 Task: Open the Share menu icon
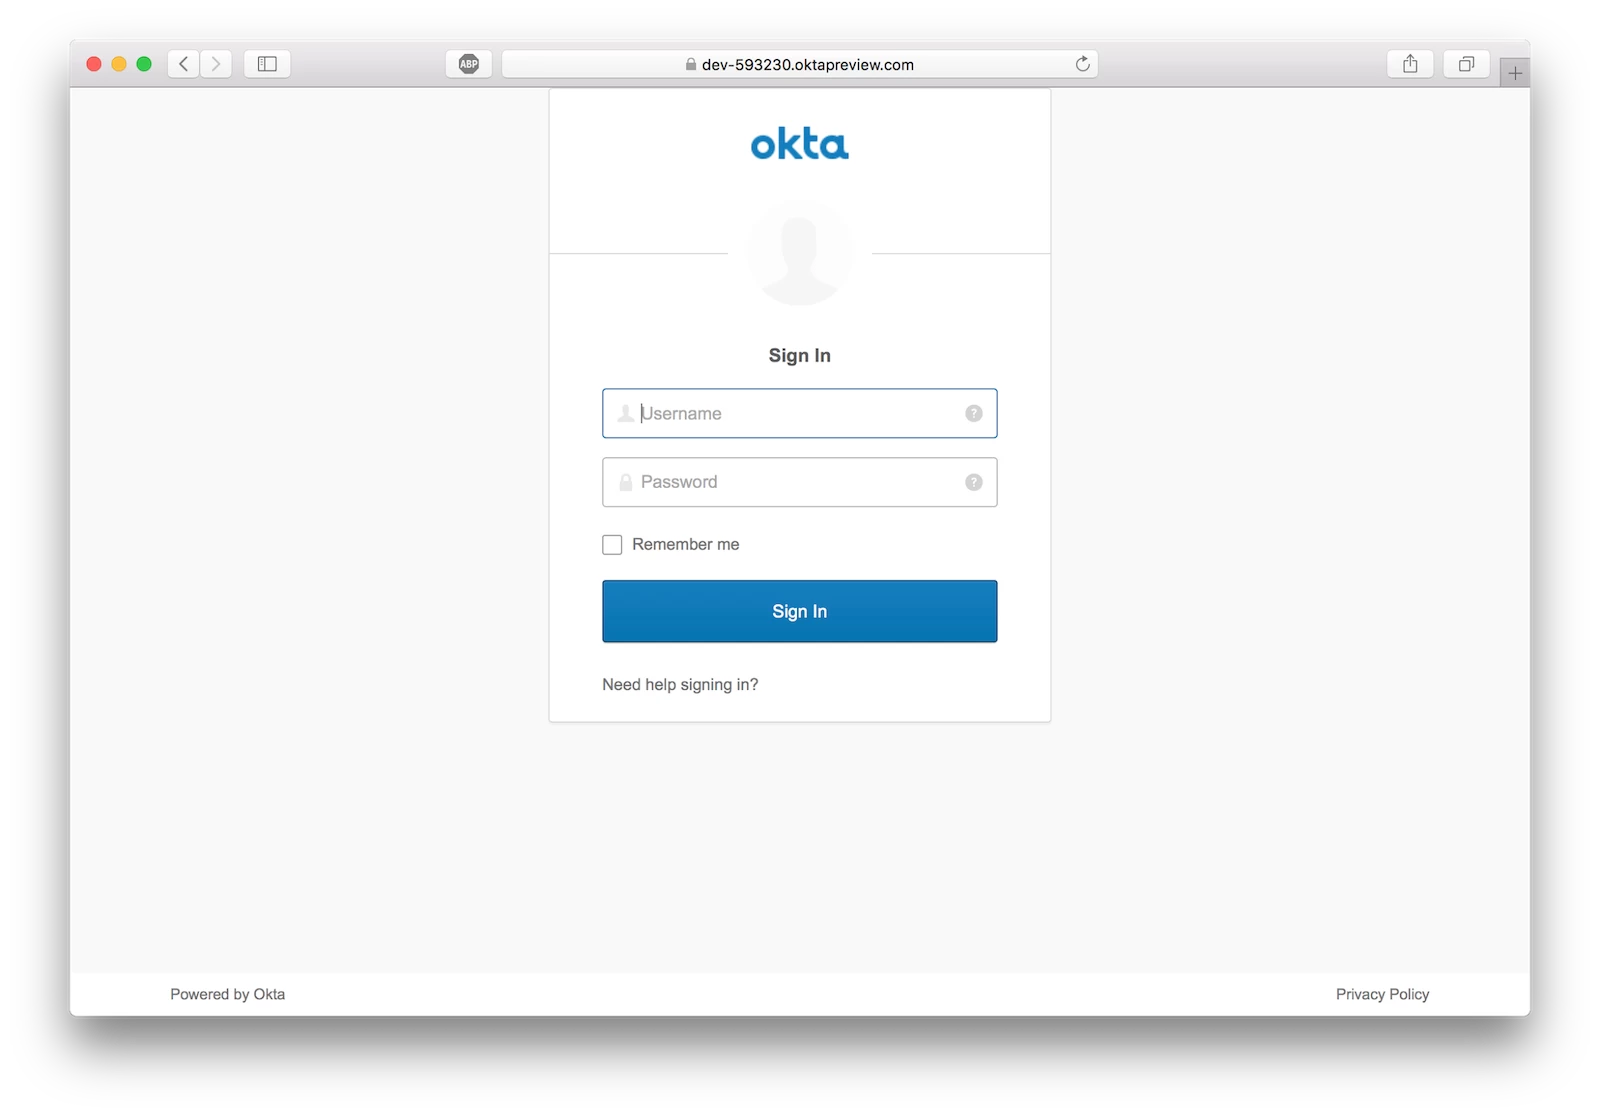click(1410, 64)
